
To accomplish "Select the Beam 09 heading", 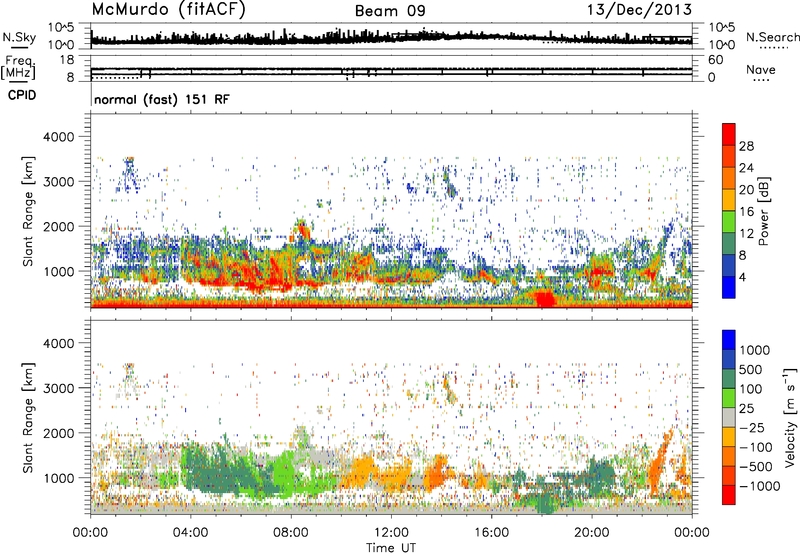I will (390, 11).
